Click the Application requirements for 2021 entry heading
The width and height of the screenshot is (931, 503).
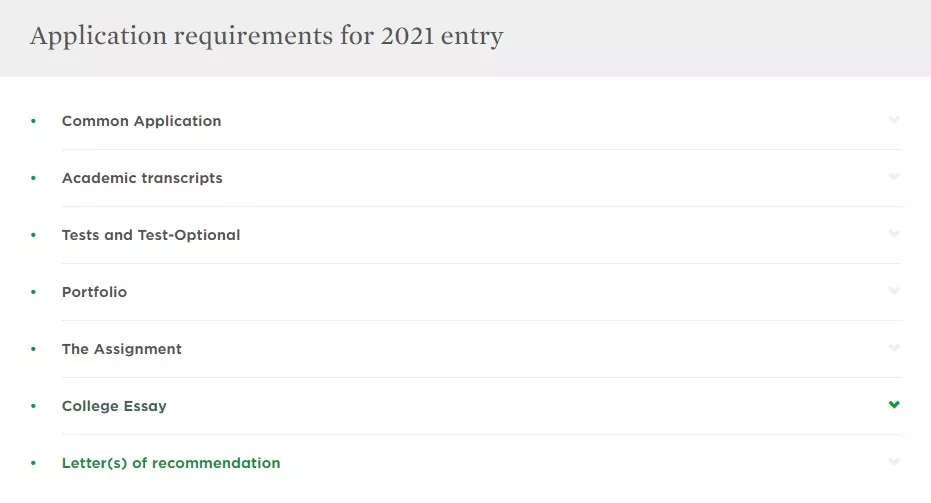click(266, 37)
